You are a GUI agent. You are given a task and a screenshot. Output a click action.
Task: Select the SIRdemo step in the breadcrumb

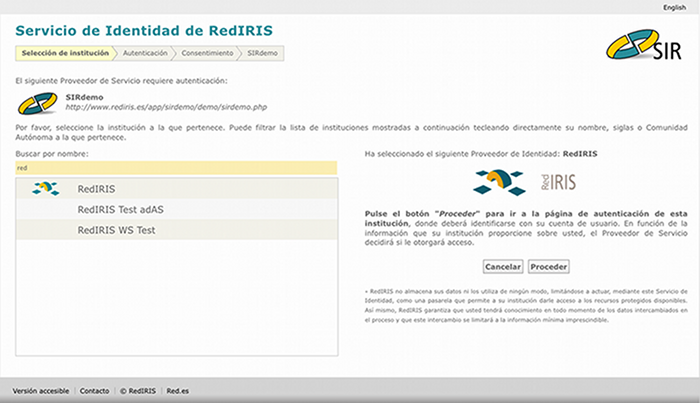click(262, 53)
